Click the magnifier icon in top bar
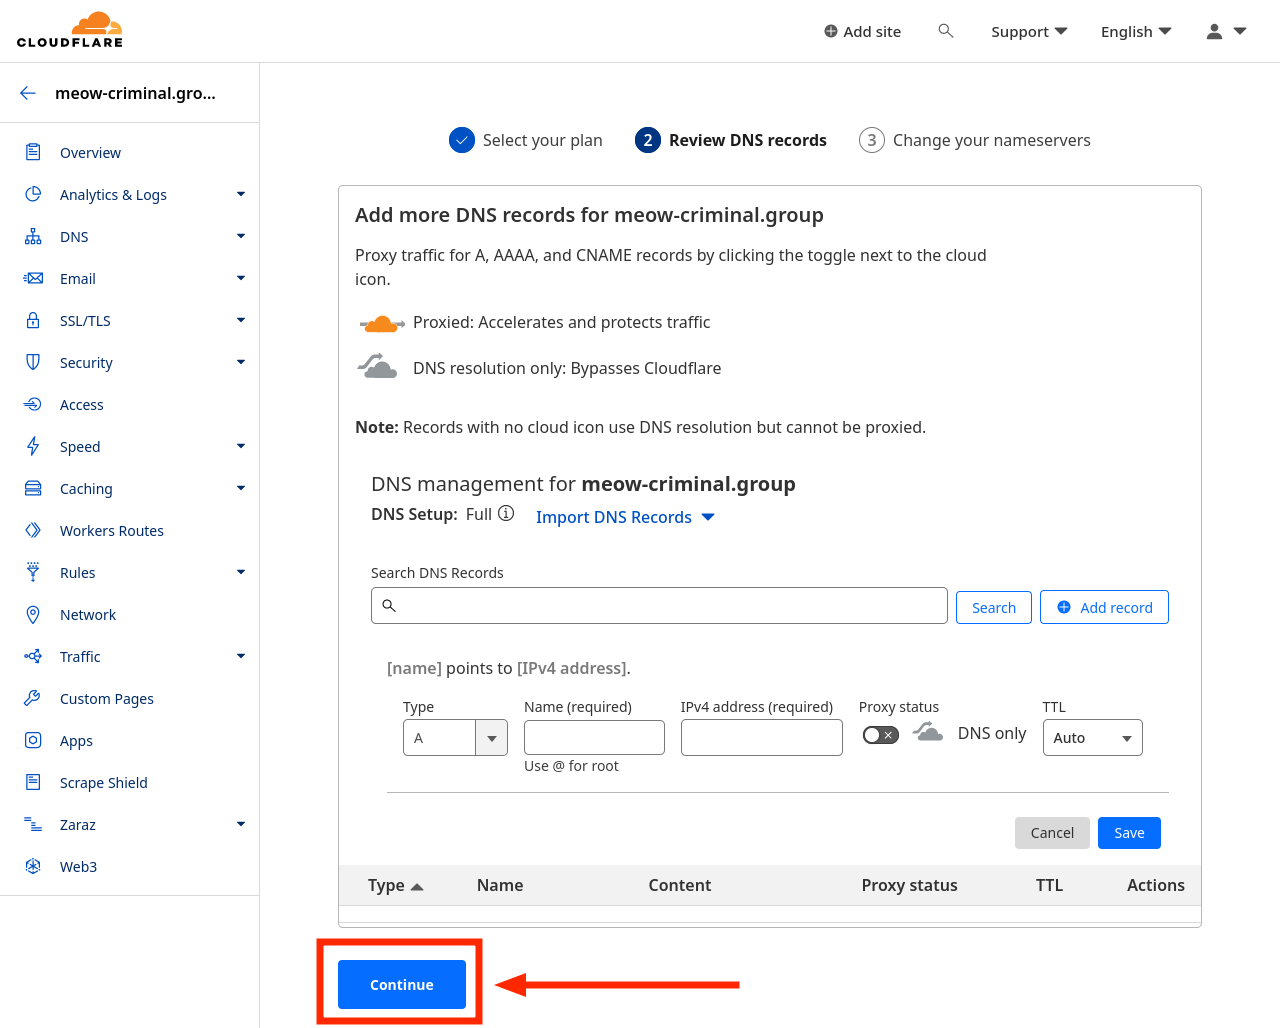This screenshot has height=1028, width=1280. point(946,31)
